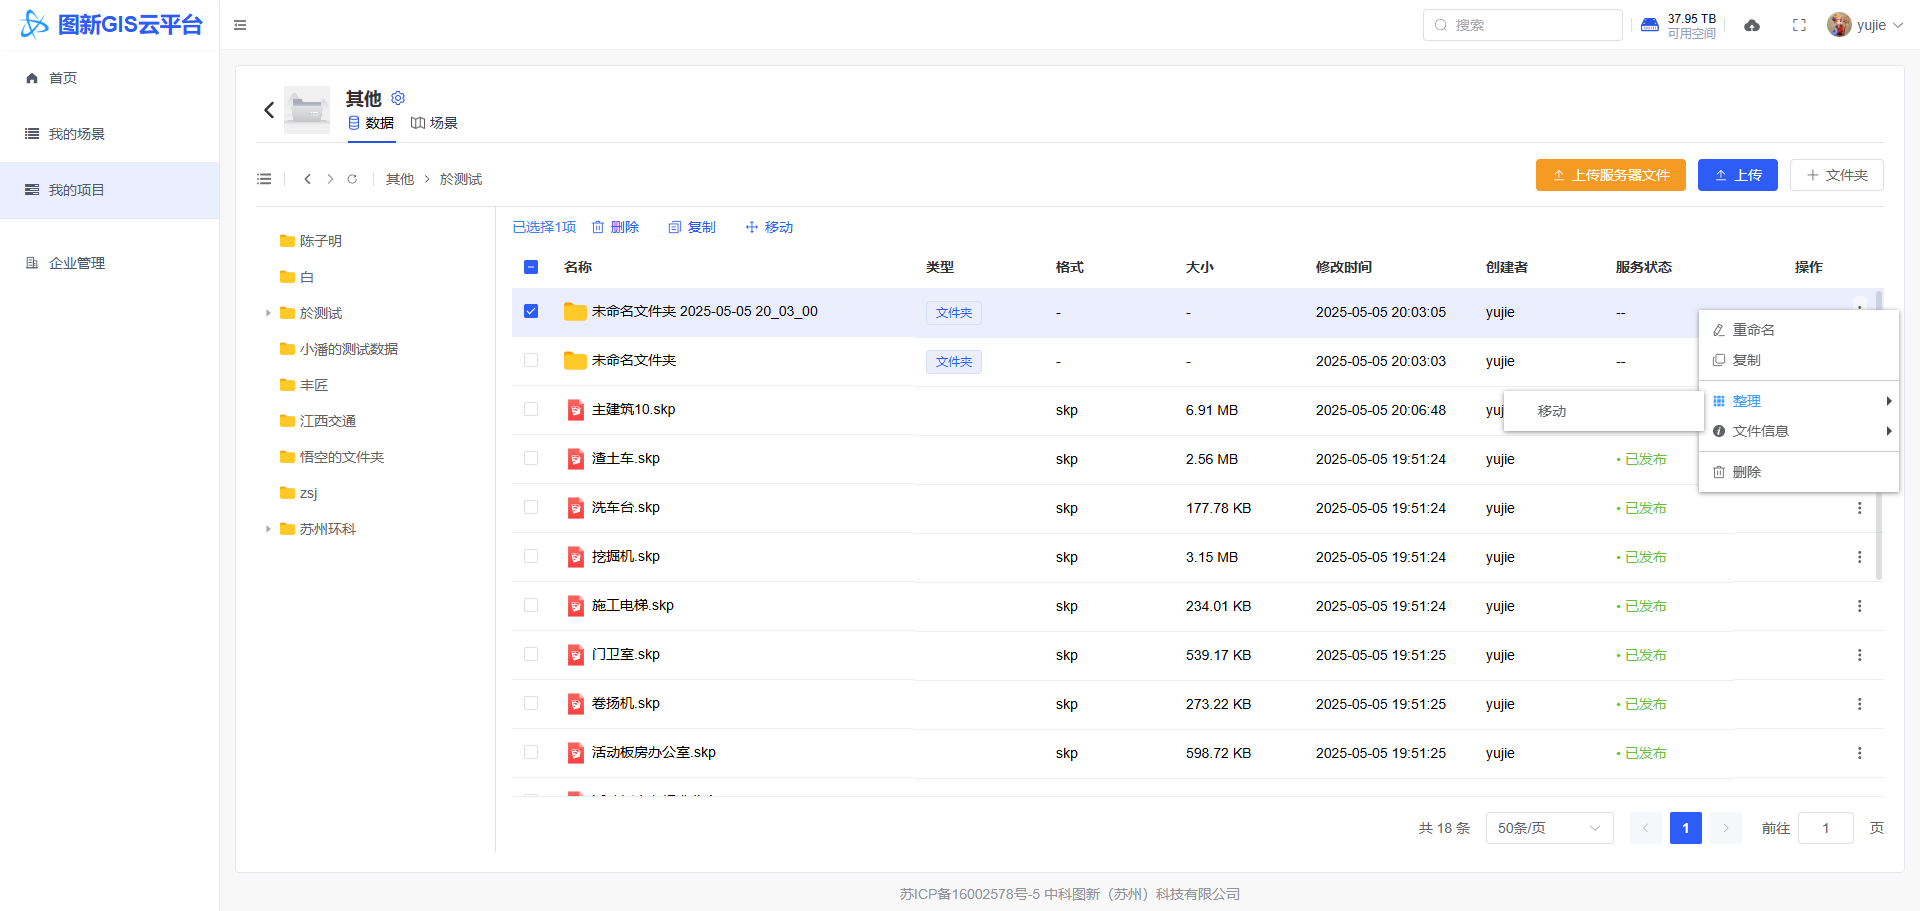Refresh the file list
The width and height of the screenshot is (1920, 911).
352,179
